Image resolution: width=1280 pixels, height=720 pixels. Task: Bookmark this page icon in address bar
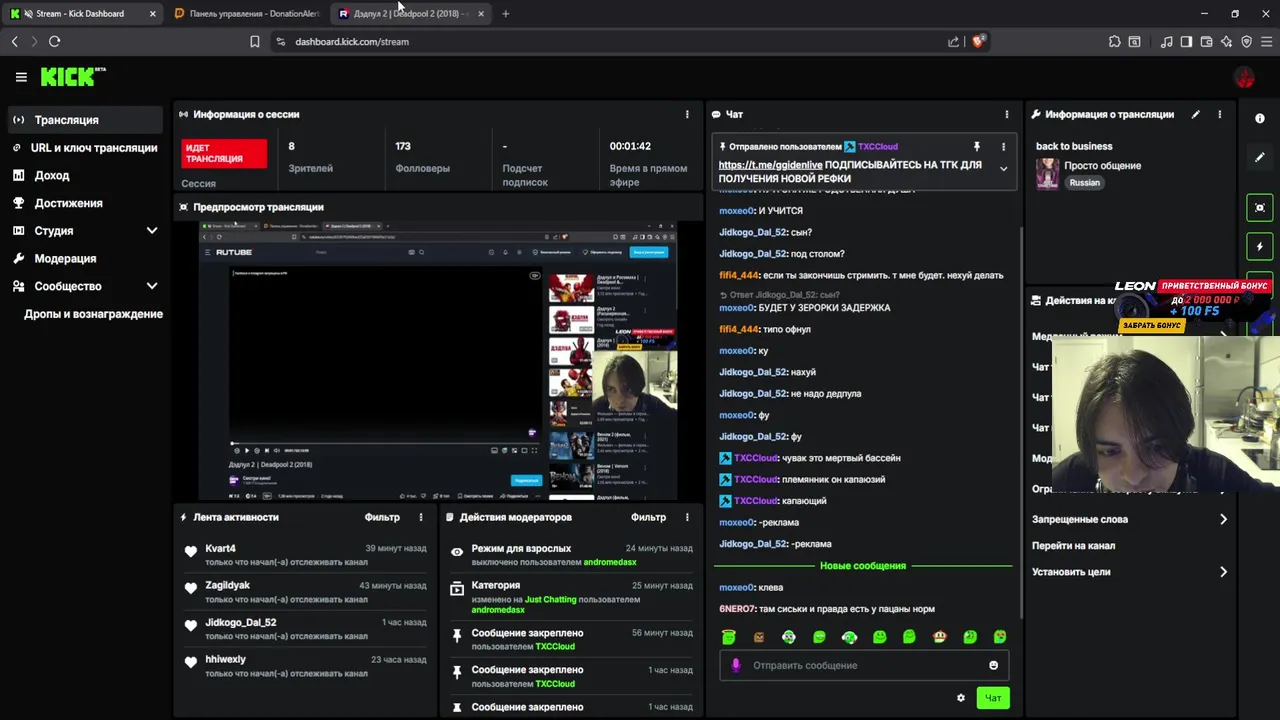point(255,41)
